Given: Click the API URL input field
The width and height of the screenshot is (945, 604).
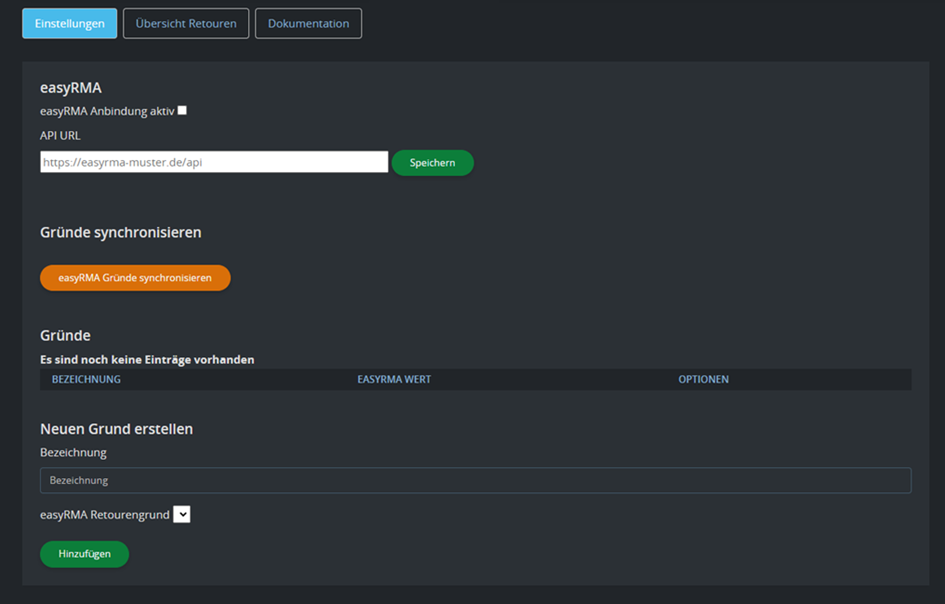Looking at the screenshot, I should click(x=214, y=162).
